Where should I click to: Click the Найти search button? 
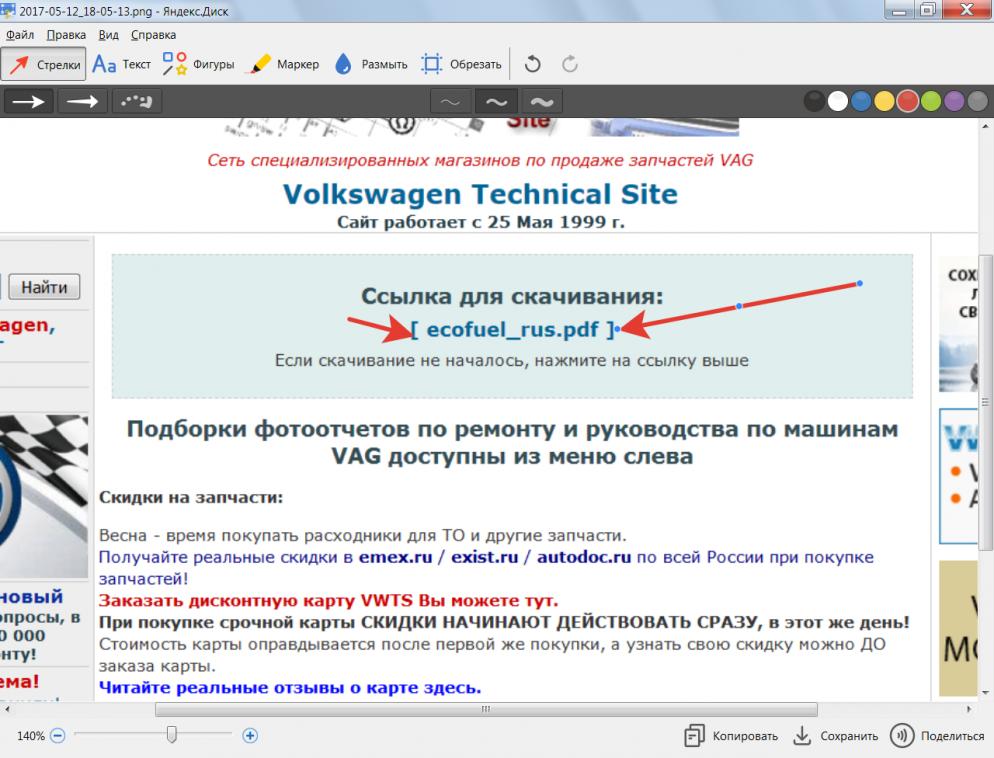(44, 287)
